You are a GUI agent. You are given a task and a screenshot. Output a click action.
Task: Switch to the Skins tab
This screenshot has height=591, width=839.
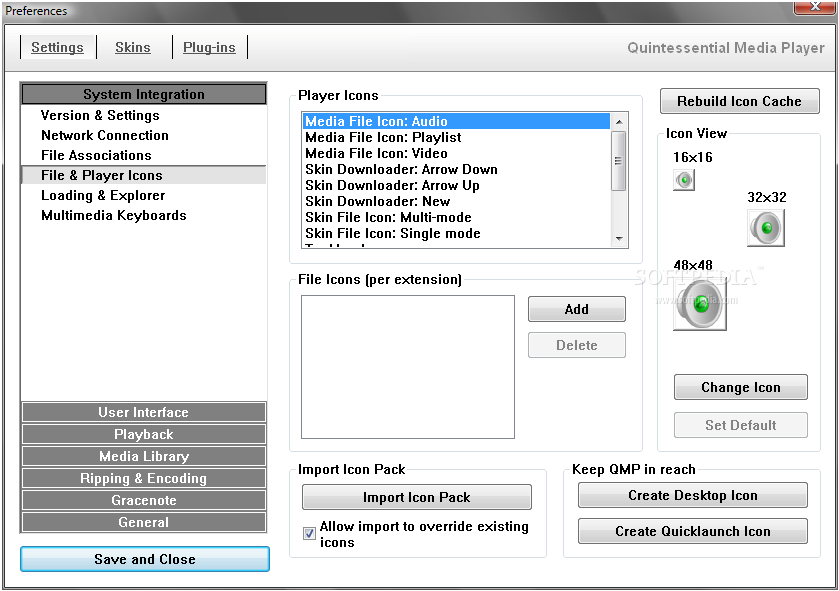133,47
